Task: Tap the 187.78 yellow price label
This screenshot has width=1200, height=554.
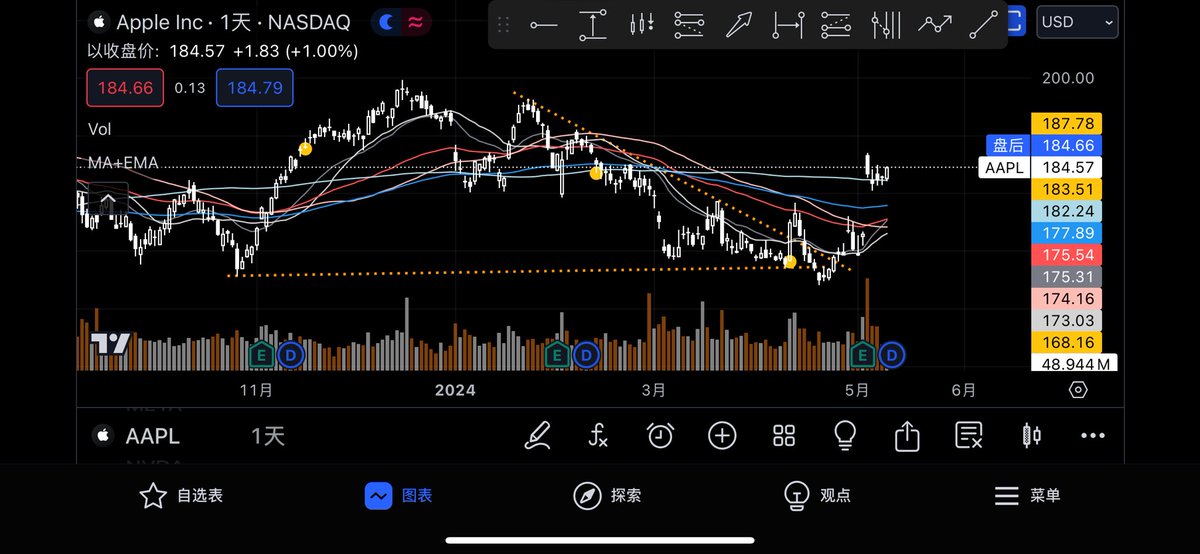Action: coord(1066,123)
